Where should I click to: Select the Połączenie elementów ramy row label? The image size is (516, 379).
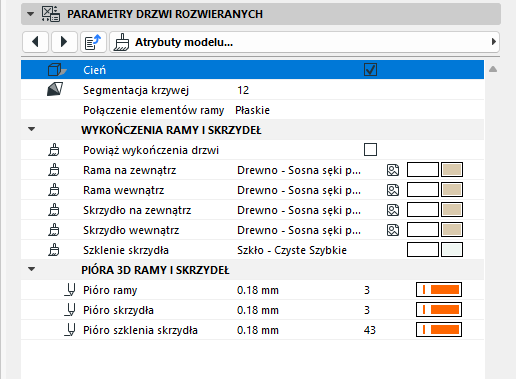[154, 110]
